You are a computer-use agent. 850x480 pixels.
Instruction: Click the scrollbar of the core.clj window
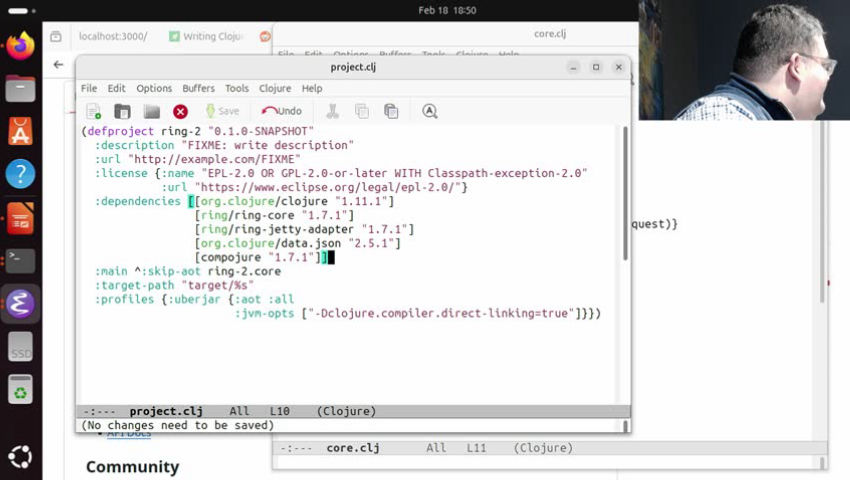pos(822,212)
